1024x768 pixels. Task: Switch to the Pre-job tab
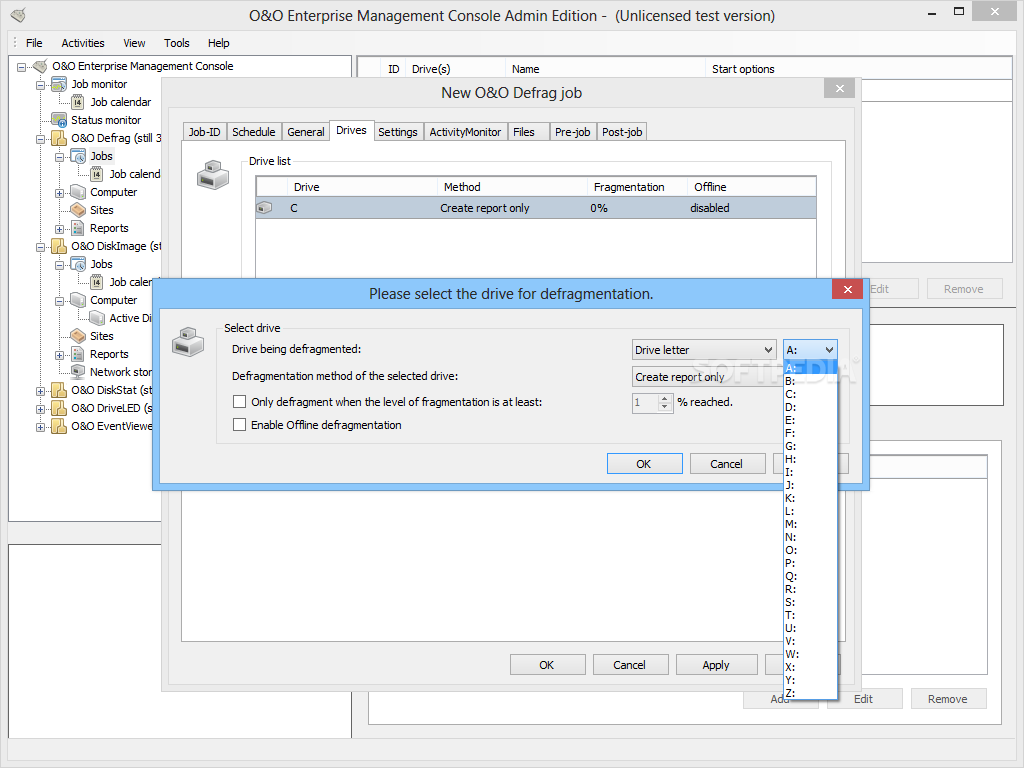[572, 132]
